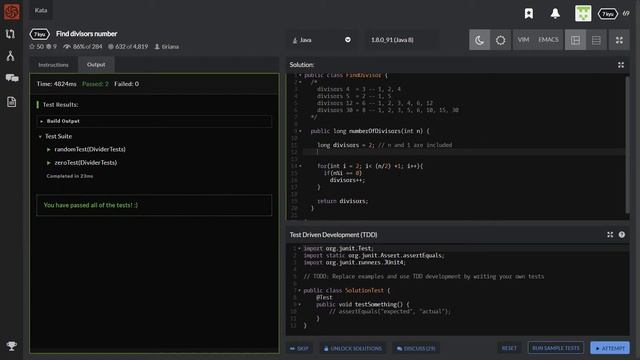The width and height of the screenshot is (640, 360).
Task: Collapse the Test Suite tree
Action: [x=40, y=136]
